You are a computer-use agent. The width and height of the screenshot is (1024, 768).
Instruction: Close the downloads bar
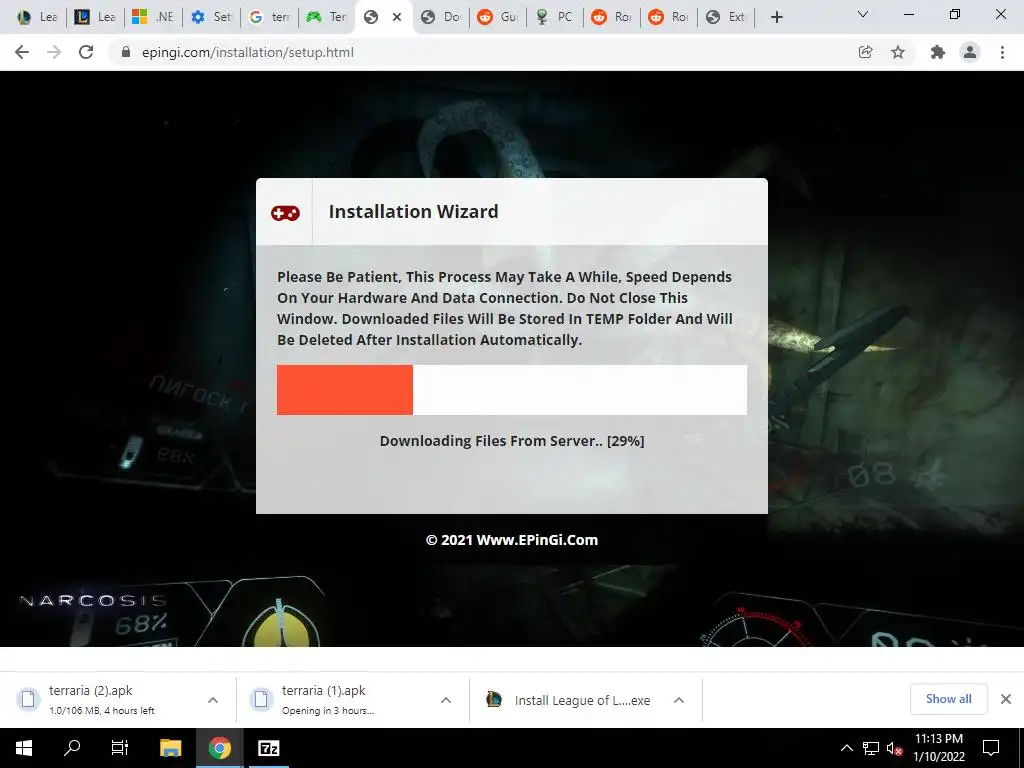point(1006,699)
